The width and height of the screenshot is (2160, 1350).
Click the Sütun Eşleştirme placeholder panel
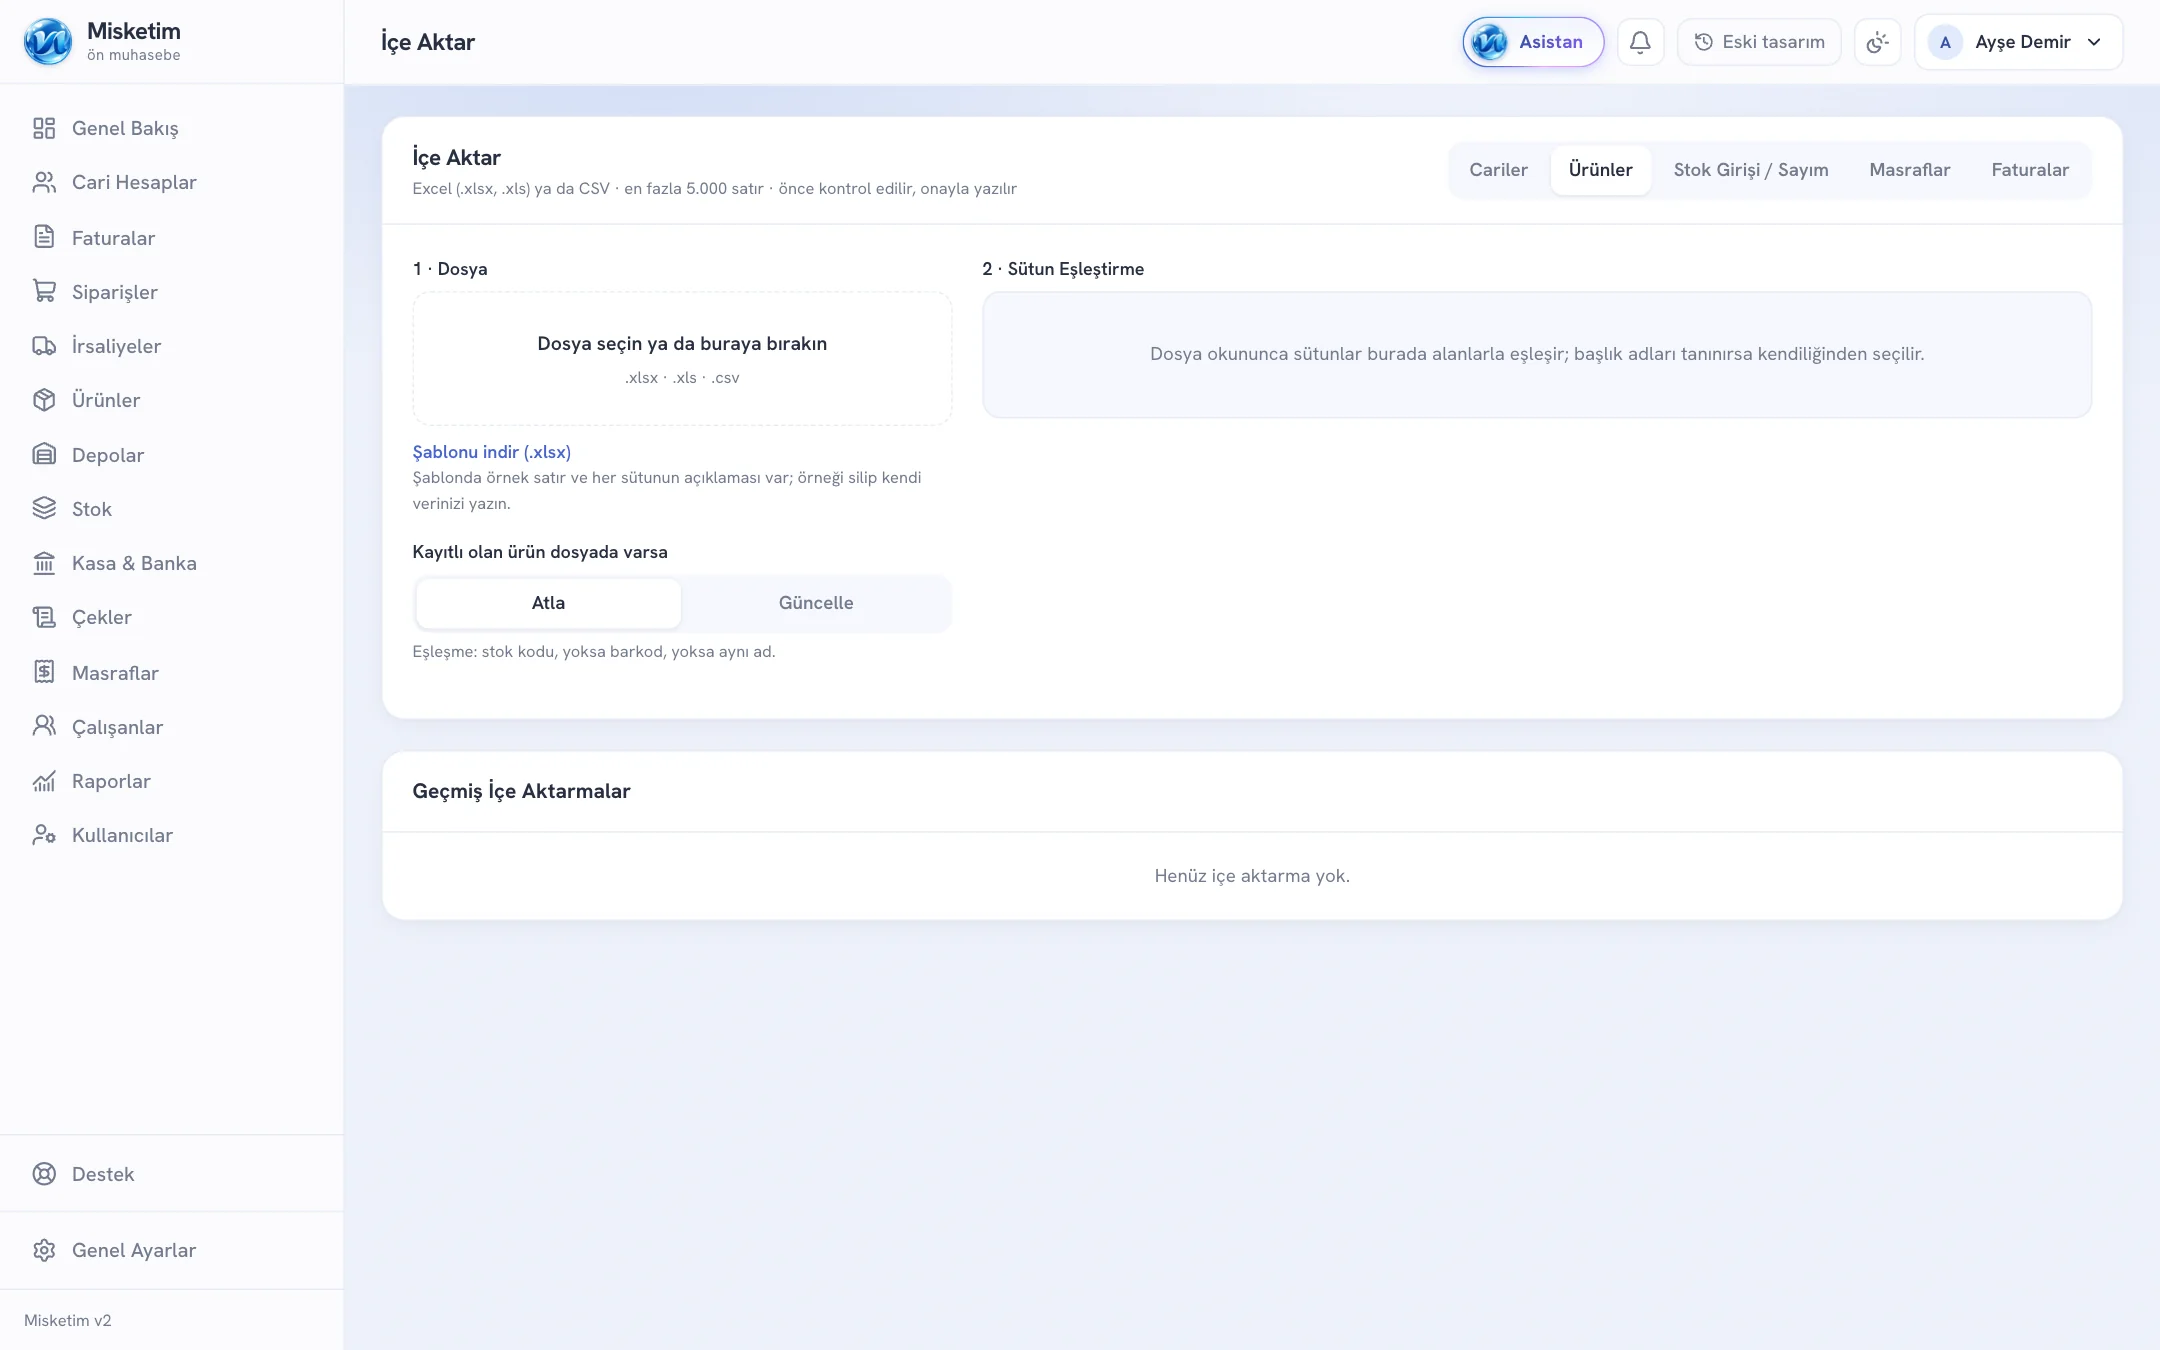click(x=1536, y=355)
